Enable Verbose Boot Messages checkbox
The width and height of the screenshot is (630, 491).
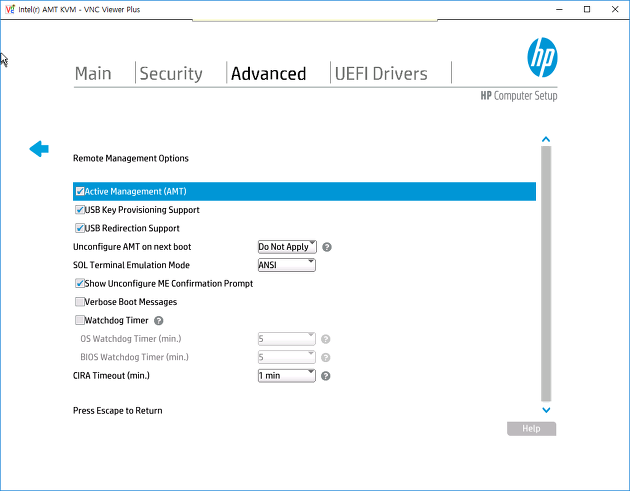pos(80,302)
